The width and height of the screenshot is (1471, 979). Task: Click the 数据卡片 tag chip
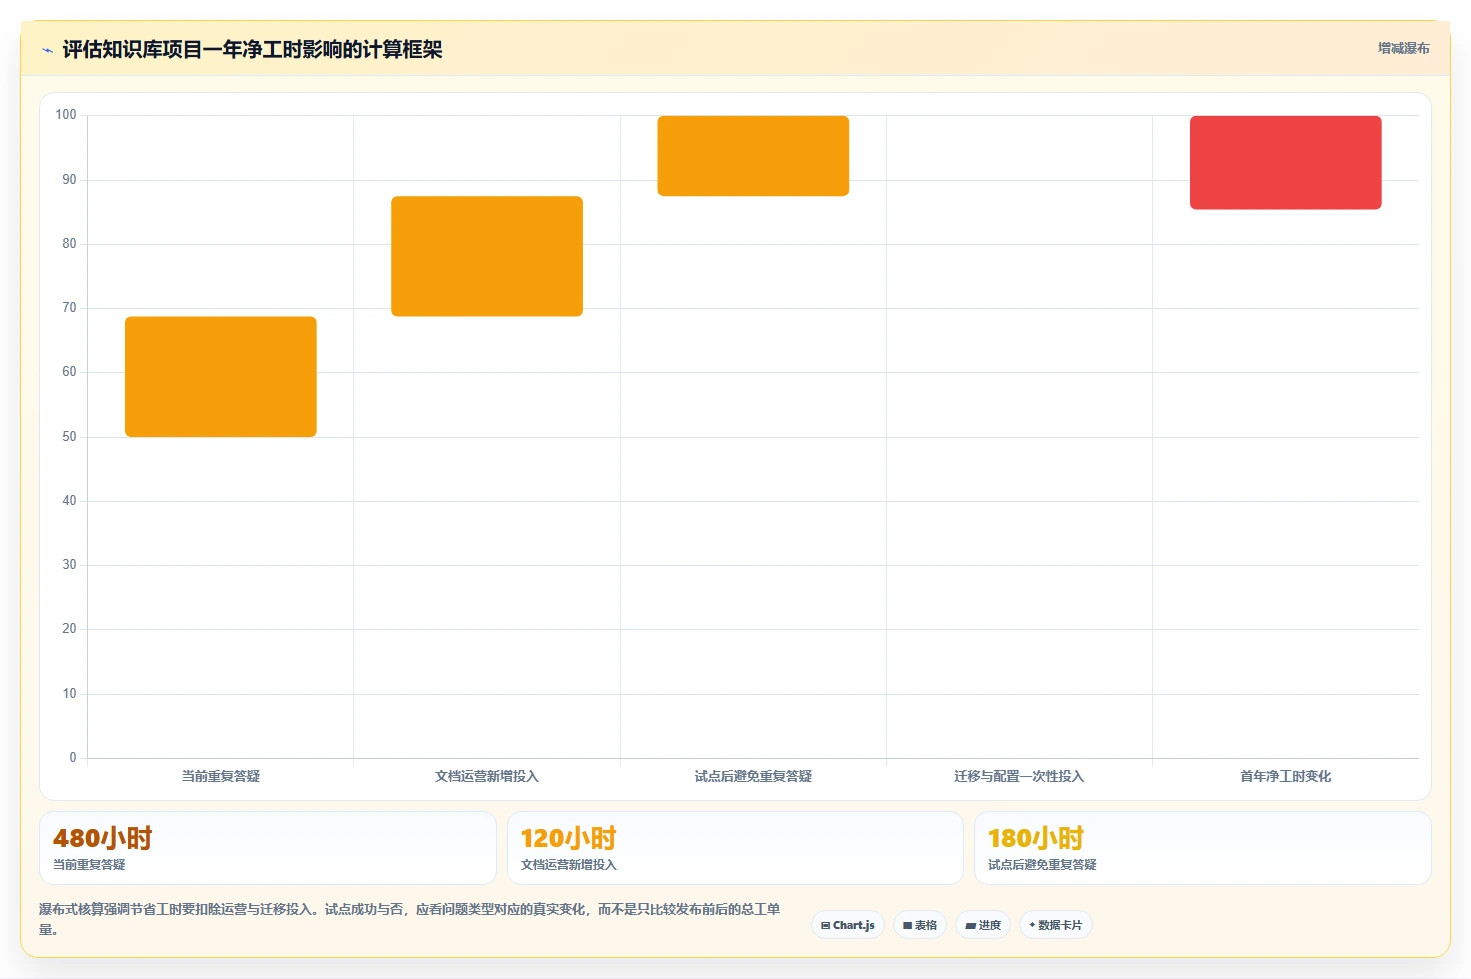pos(1056,925)
